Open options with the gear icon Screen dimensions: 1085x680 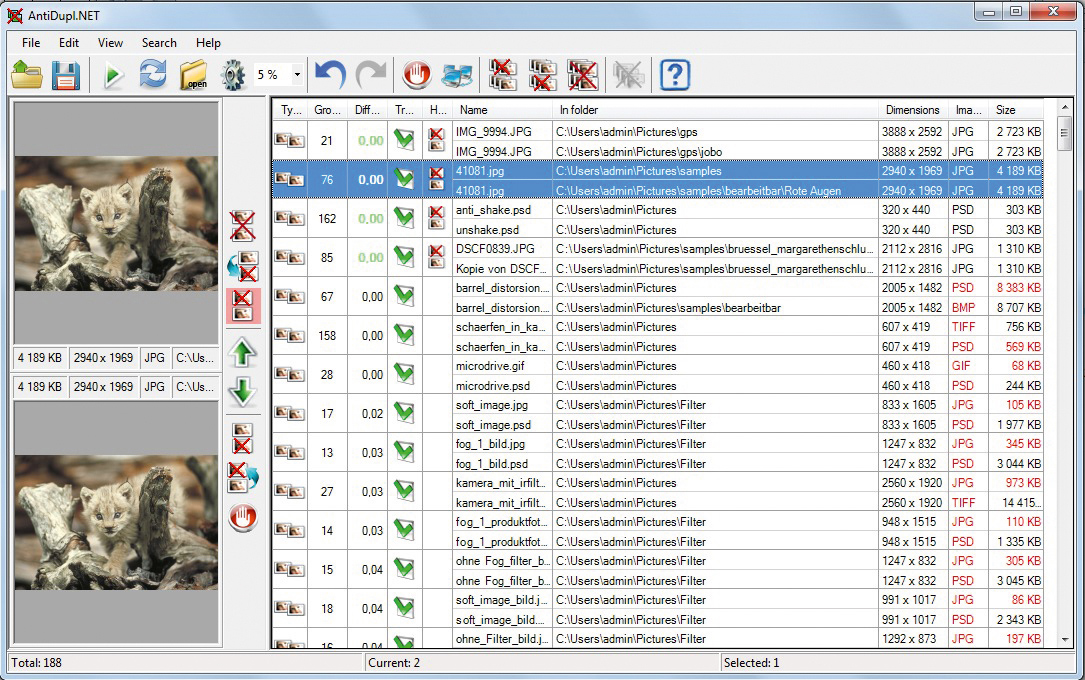click(x=233, y=75)
